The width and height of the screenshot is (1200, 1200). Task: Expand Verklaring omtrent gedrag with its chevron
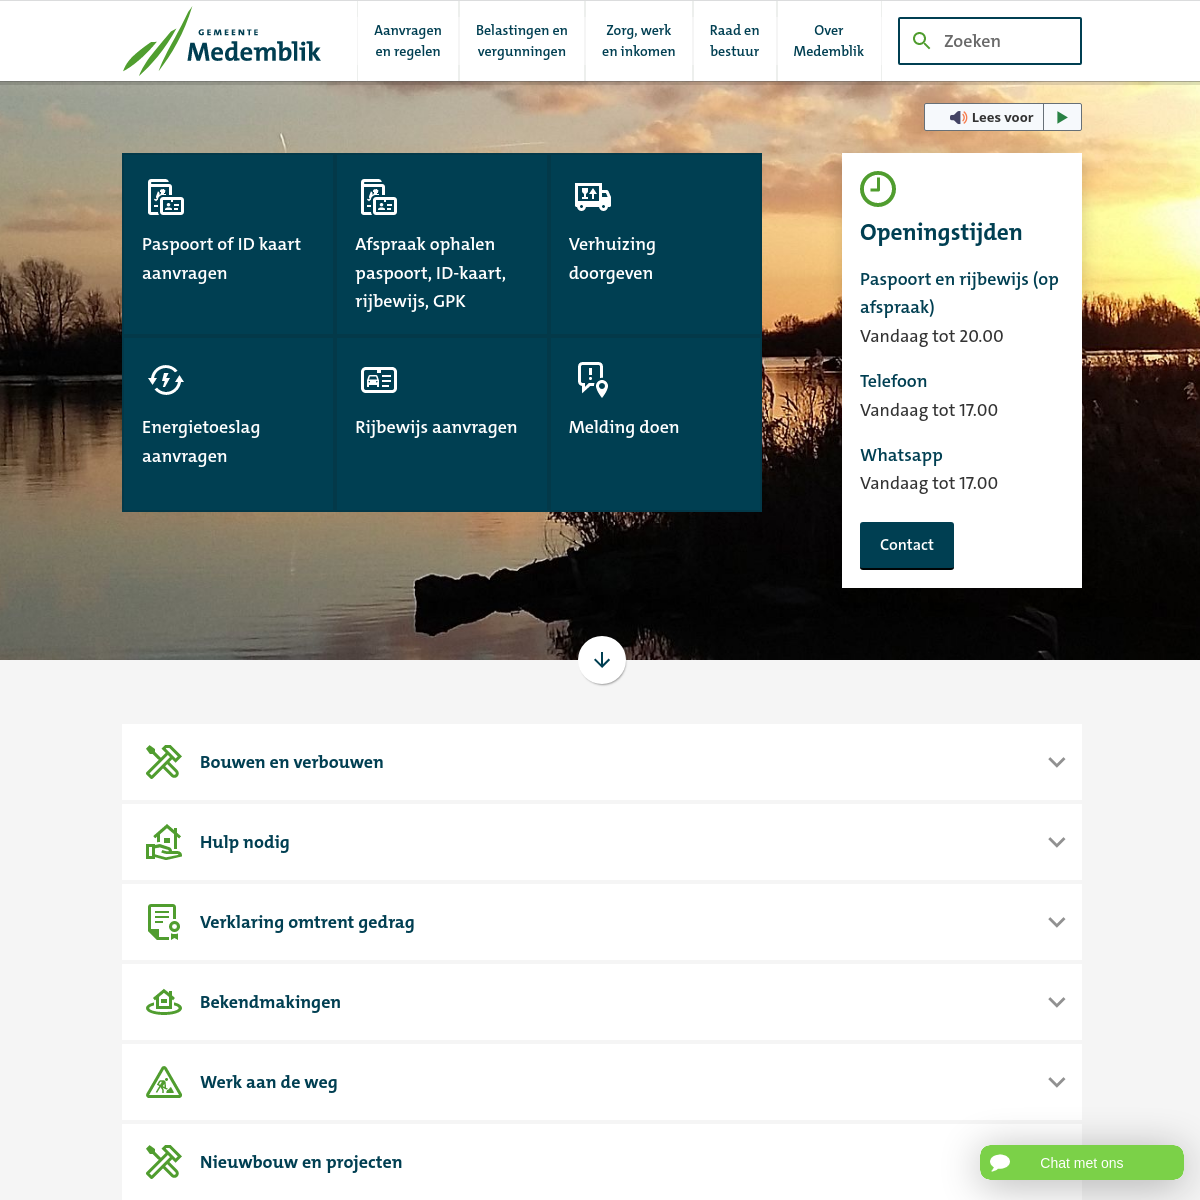[1057, 922]
